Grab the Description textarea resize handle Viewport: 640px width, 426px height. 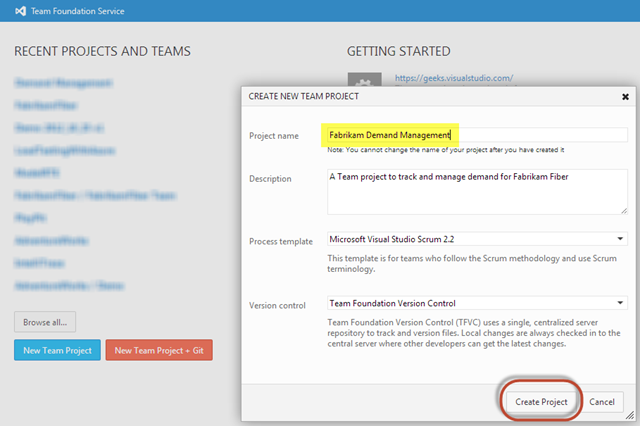(624, 211)
